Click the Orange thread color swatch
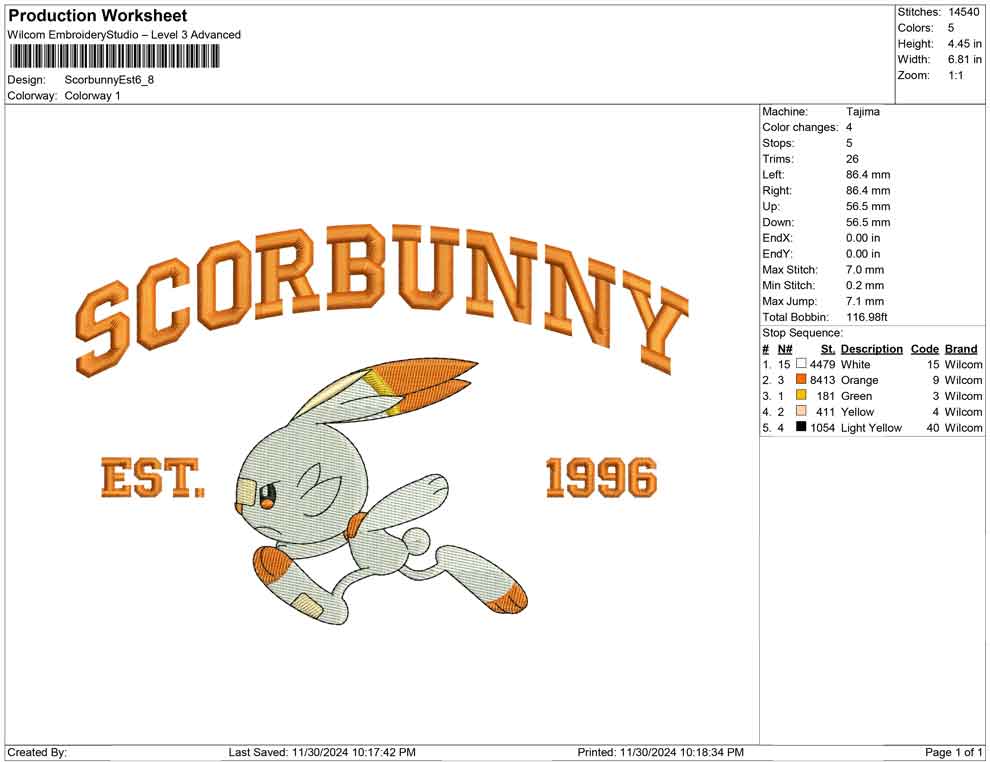This screenshot has height=762, width=990. [x=801, y=379]
